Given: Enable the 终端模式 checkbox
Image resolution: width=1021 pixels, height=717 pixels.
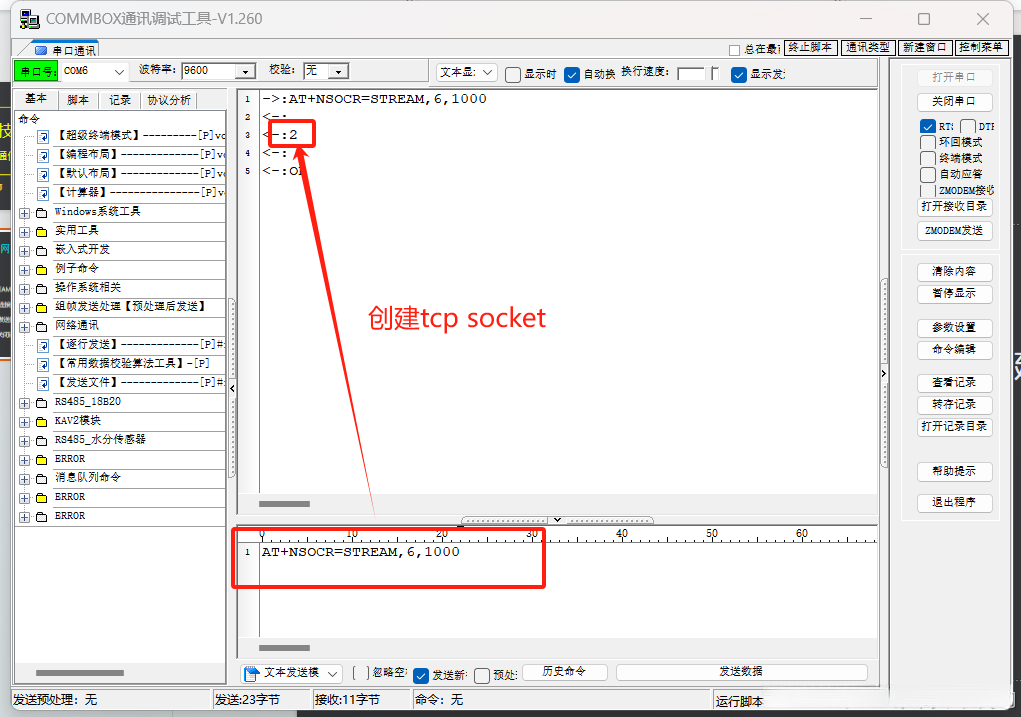Looking at the screenshot, I should 928,158.
